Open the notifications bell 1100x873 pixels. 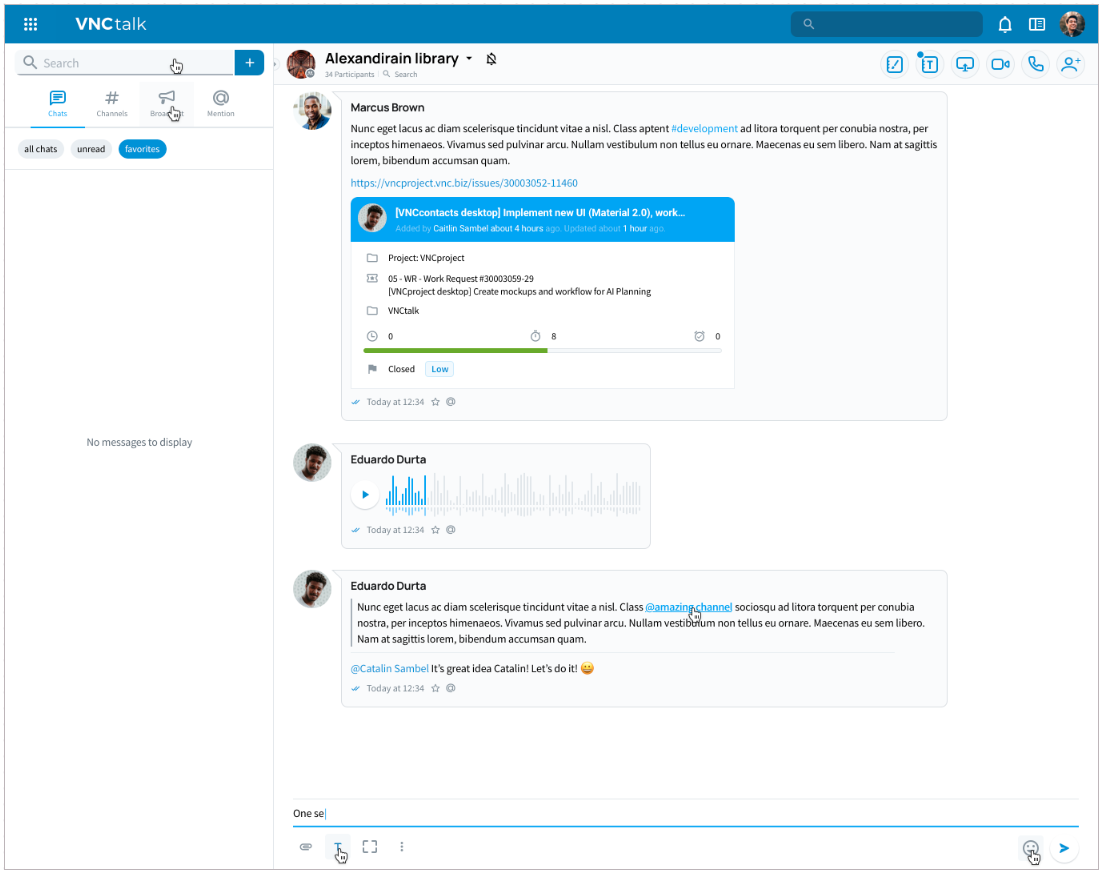(1005, 24)
